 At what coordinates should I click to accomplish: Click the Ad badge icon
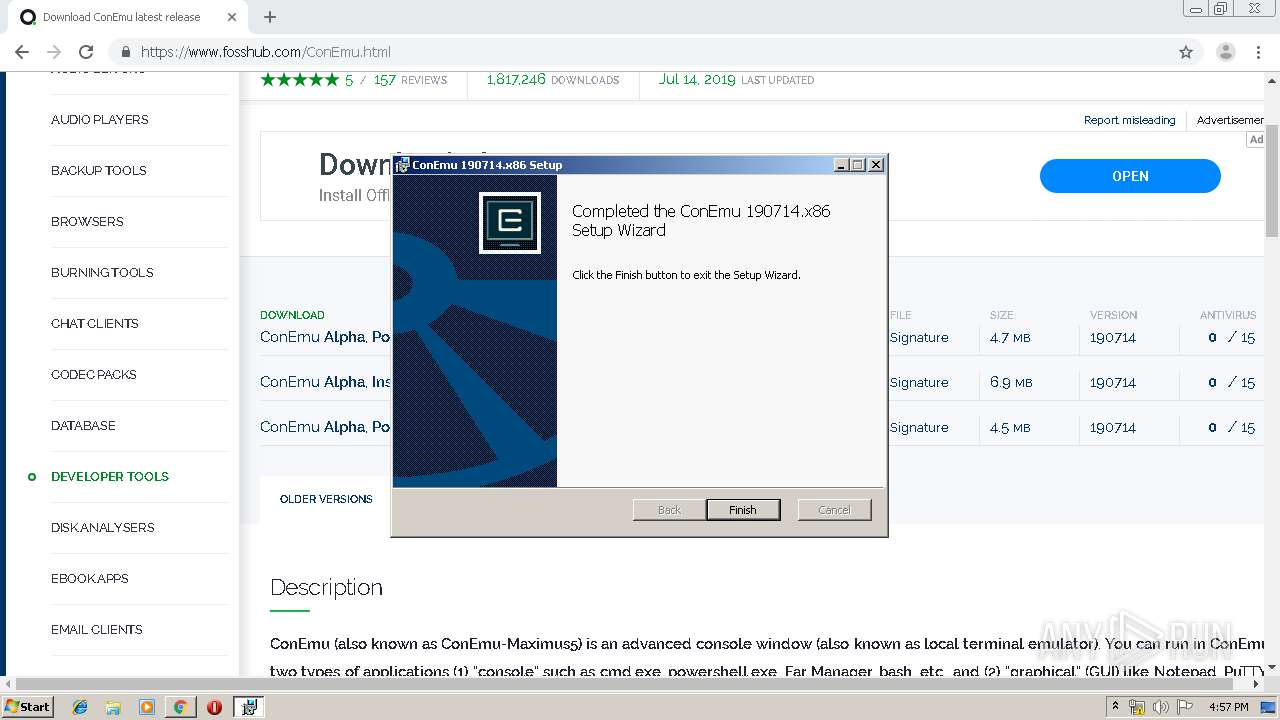tap(1256, 140)
